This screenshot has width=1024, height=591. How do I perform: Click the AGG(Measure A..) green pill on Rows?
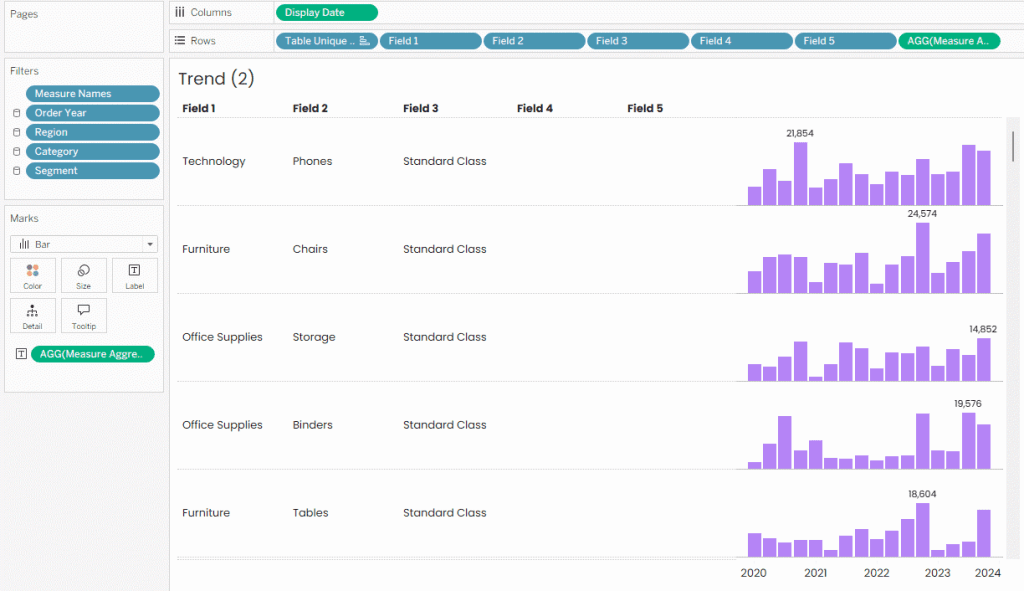point(948,41)
